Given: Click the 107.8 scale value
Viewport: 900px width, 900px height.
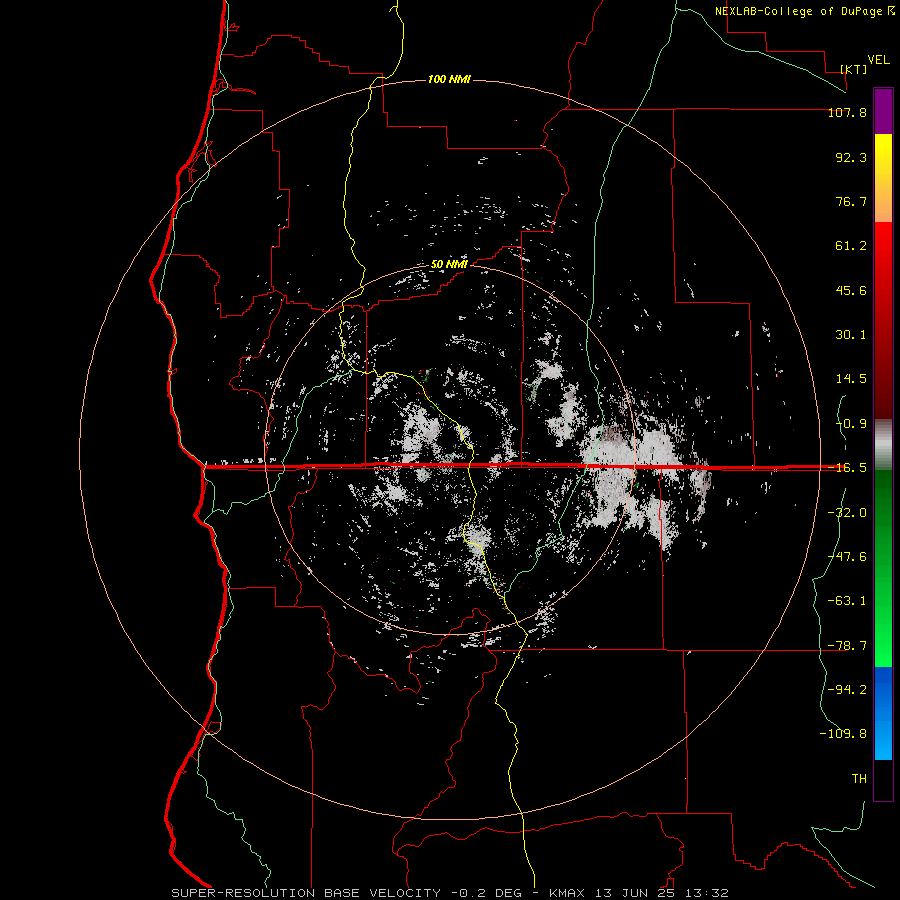Looking at the screenshot, I should [x=847, y=112].
